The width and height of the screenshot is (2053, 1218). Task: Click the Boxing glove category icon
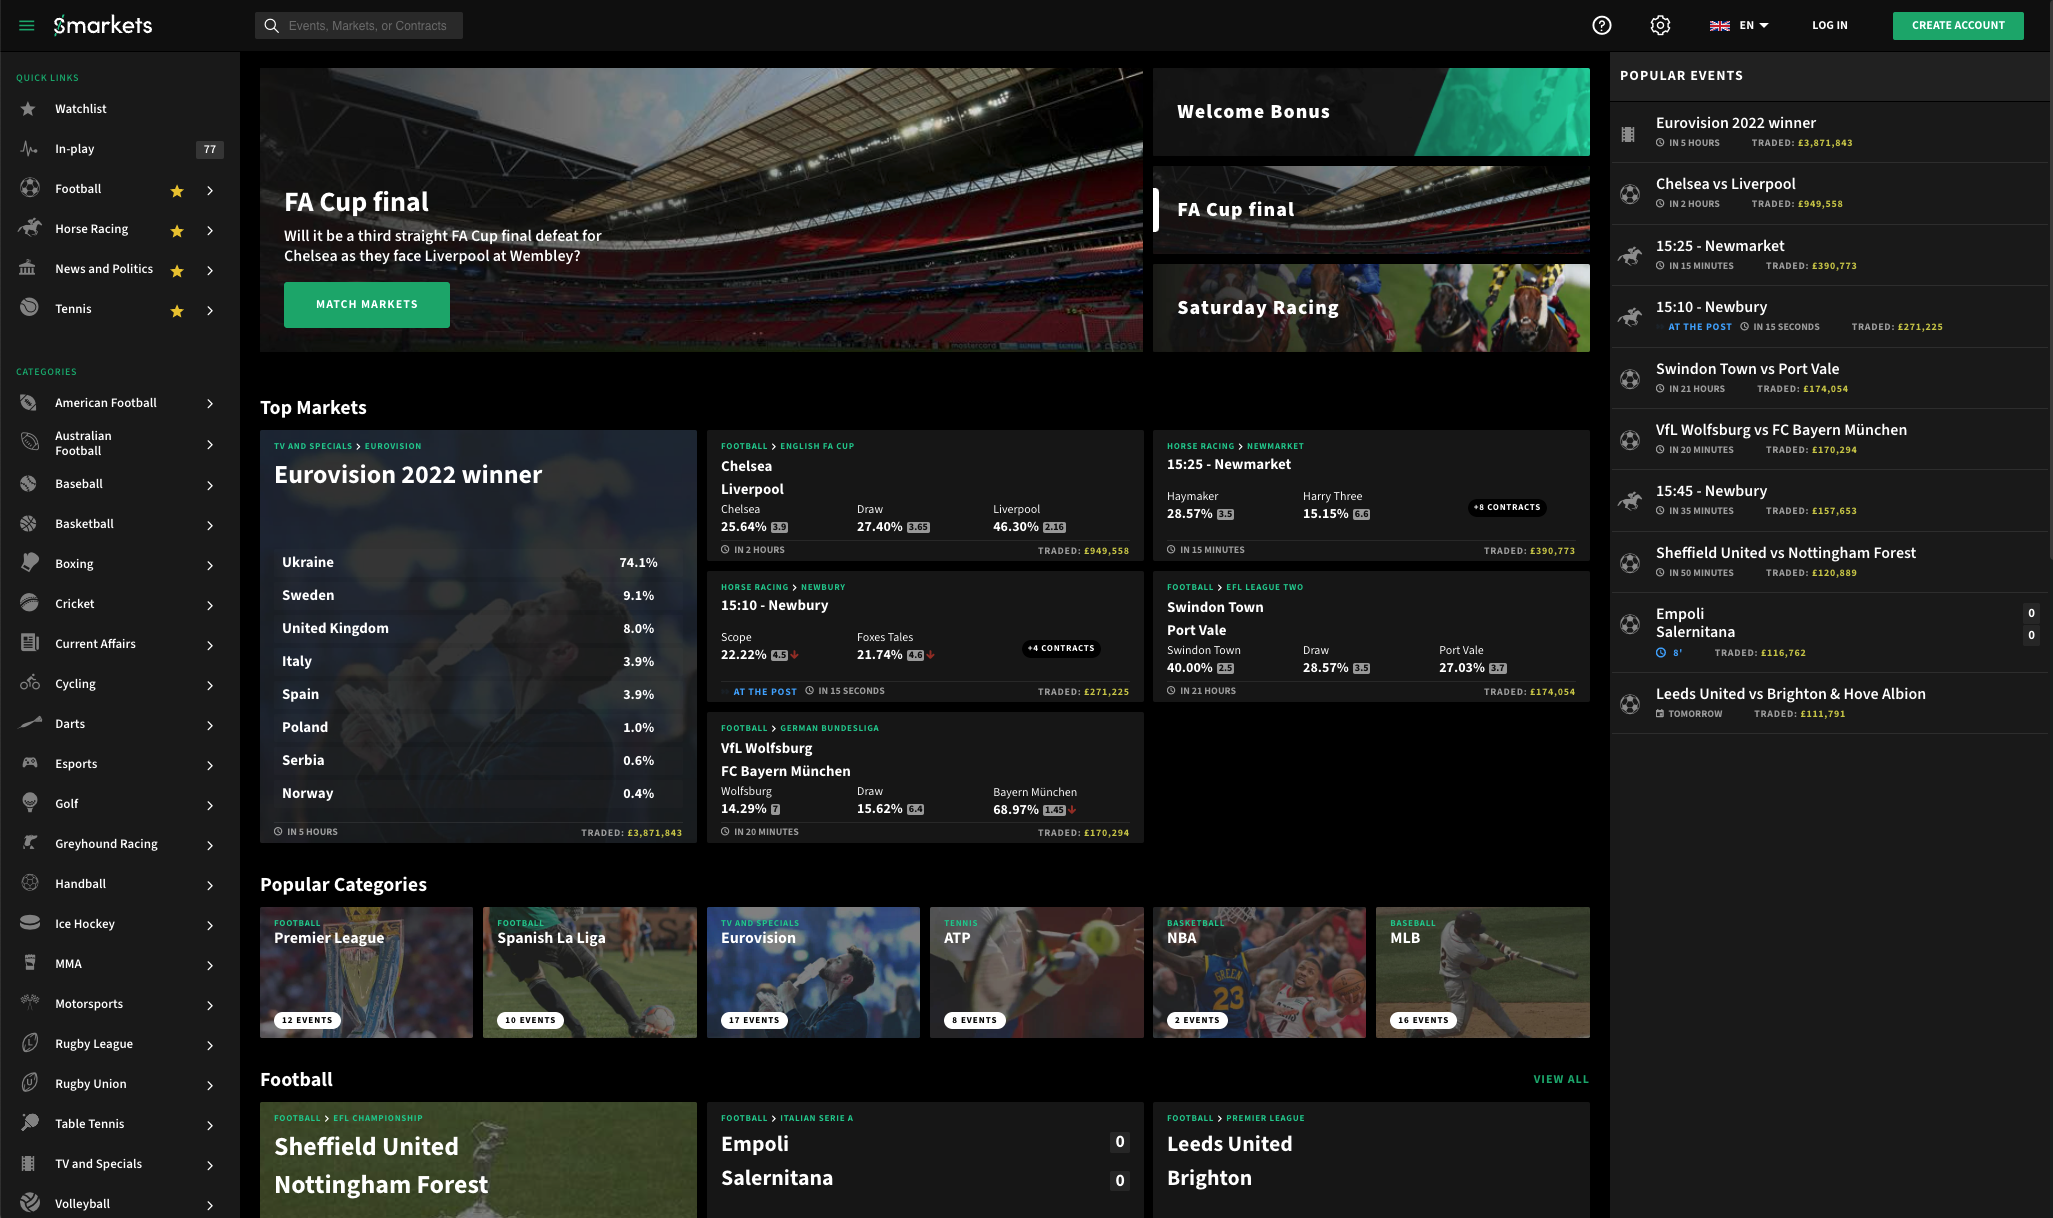(30, 563)
